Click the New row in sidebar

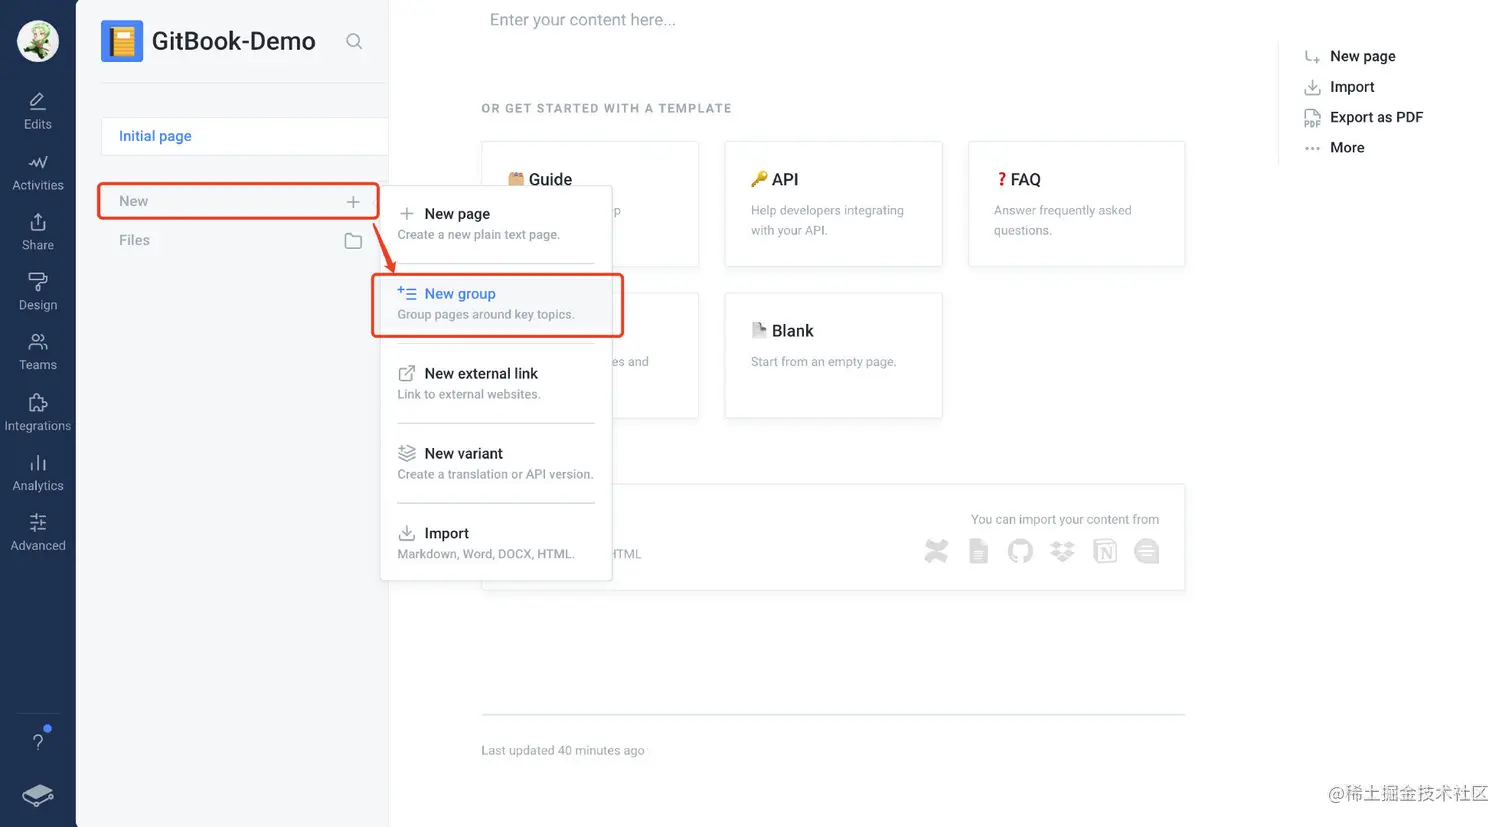pyautogui.click(x=238, y=201)
